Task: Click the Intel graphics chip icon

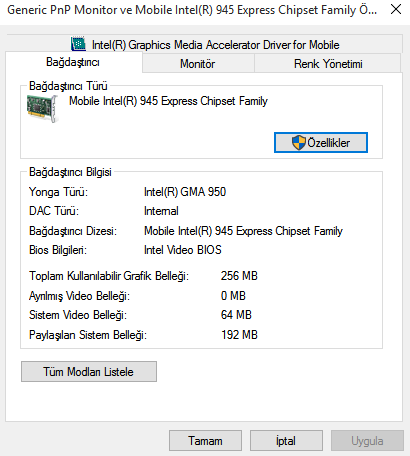Action: pos(79,44)
